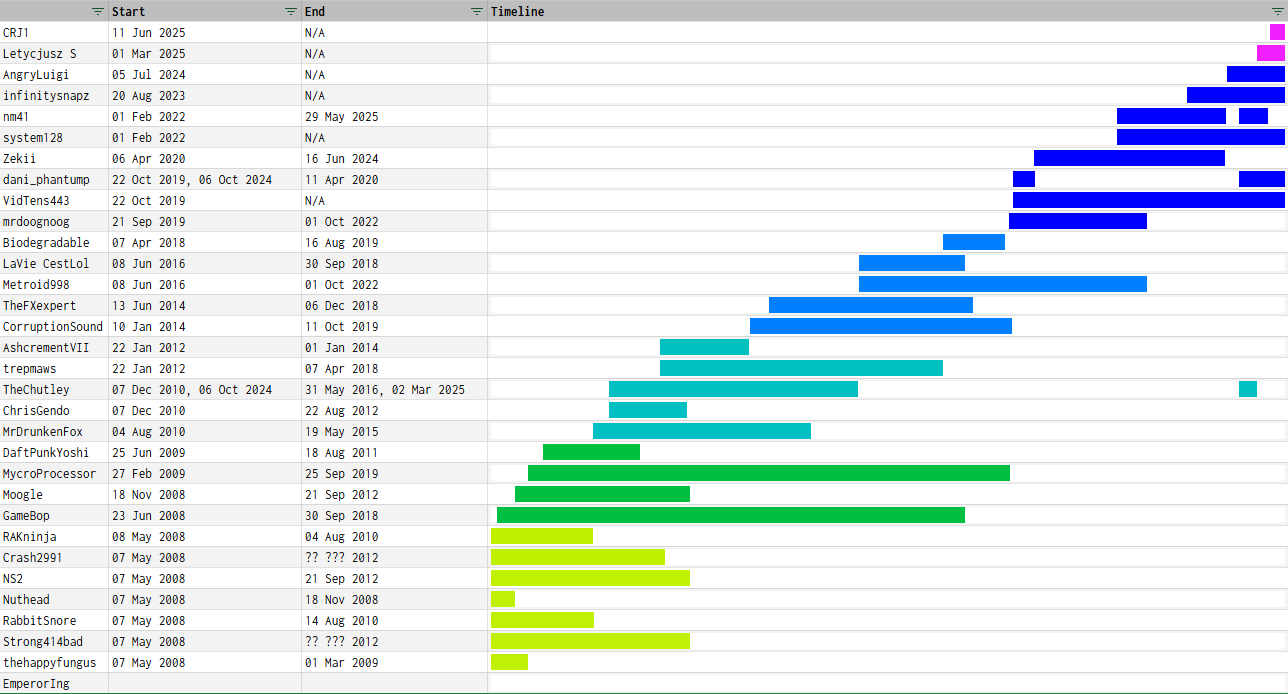This screenshot has width=1288, height=694.
Task: Select the EmperorIng row name
Action: (37, 684)
